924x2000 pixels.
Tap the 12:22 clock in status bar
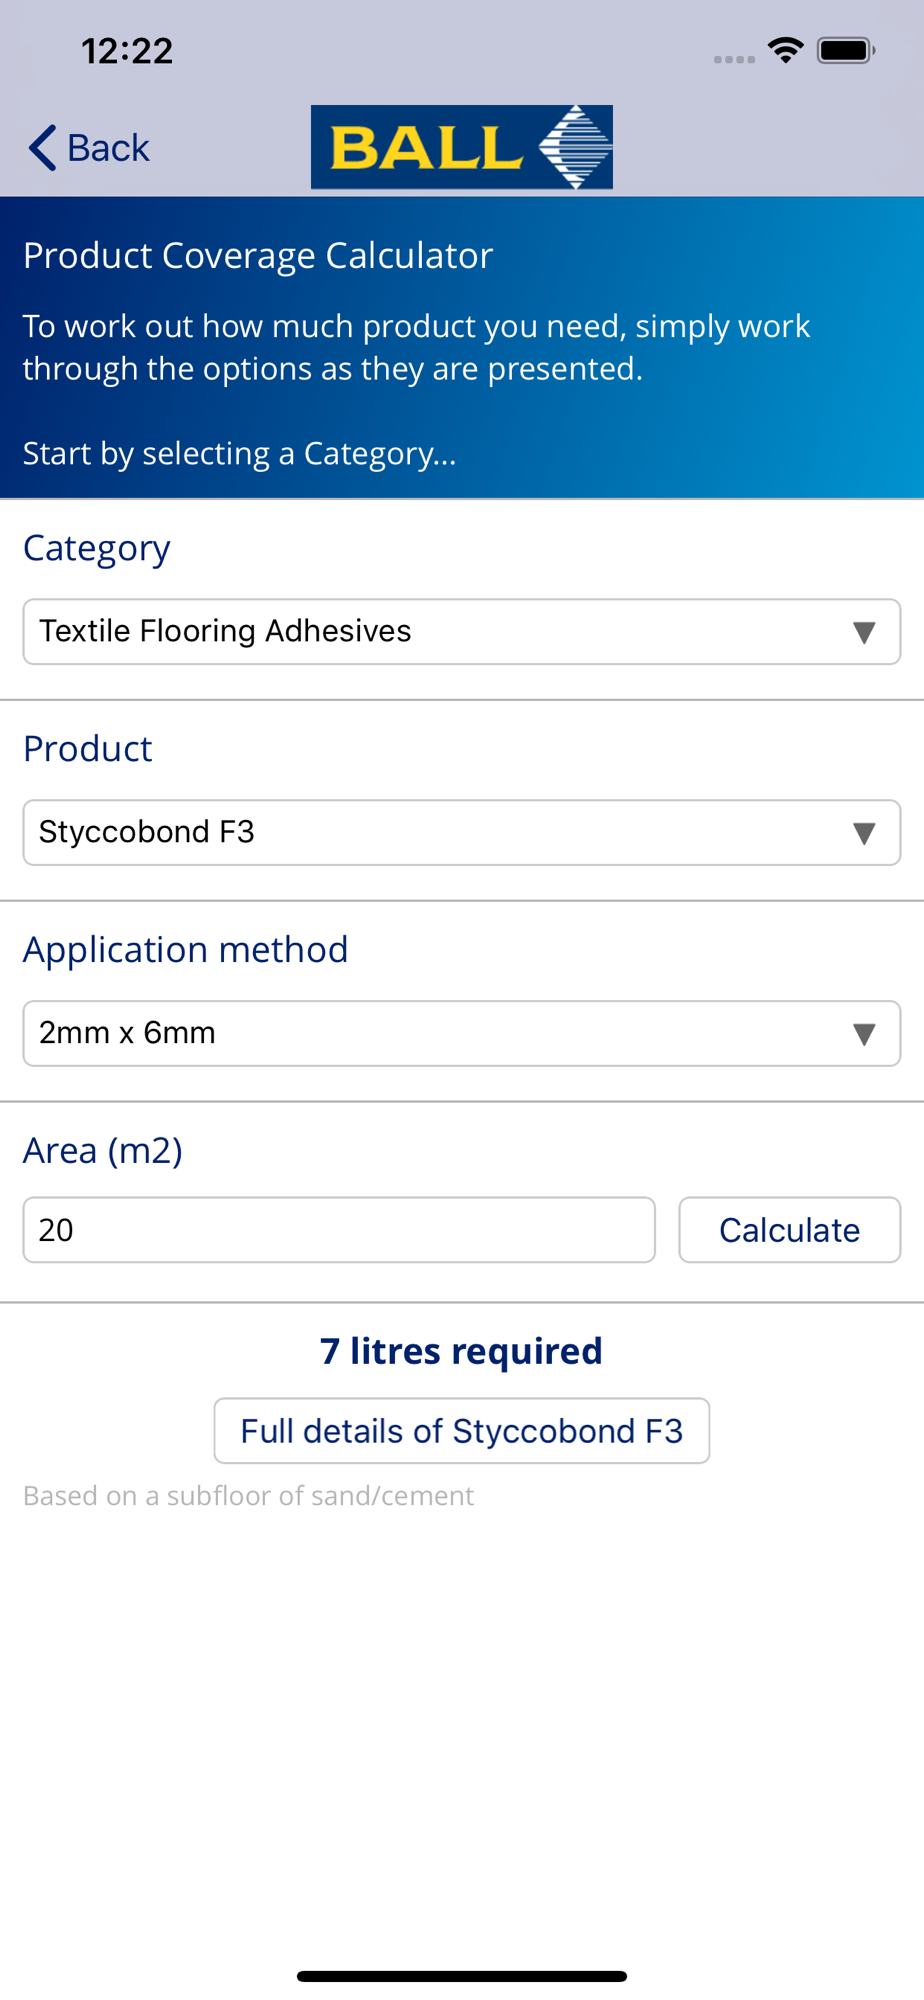point(127,51)
